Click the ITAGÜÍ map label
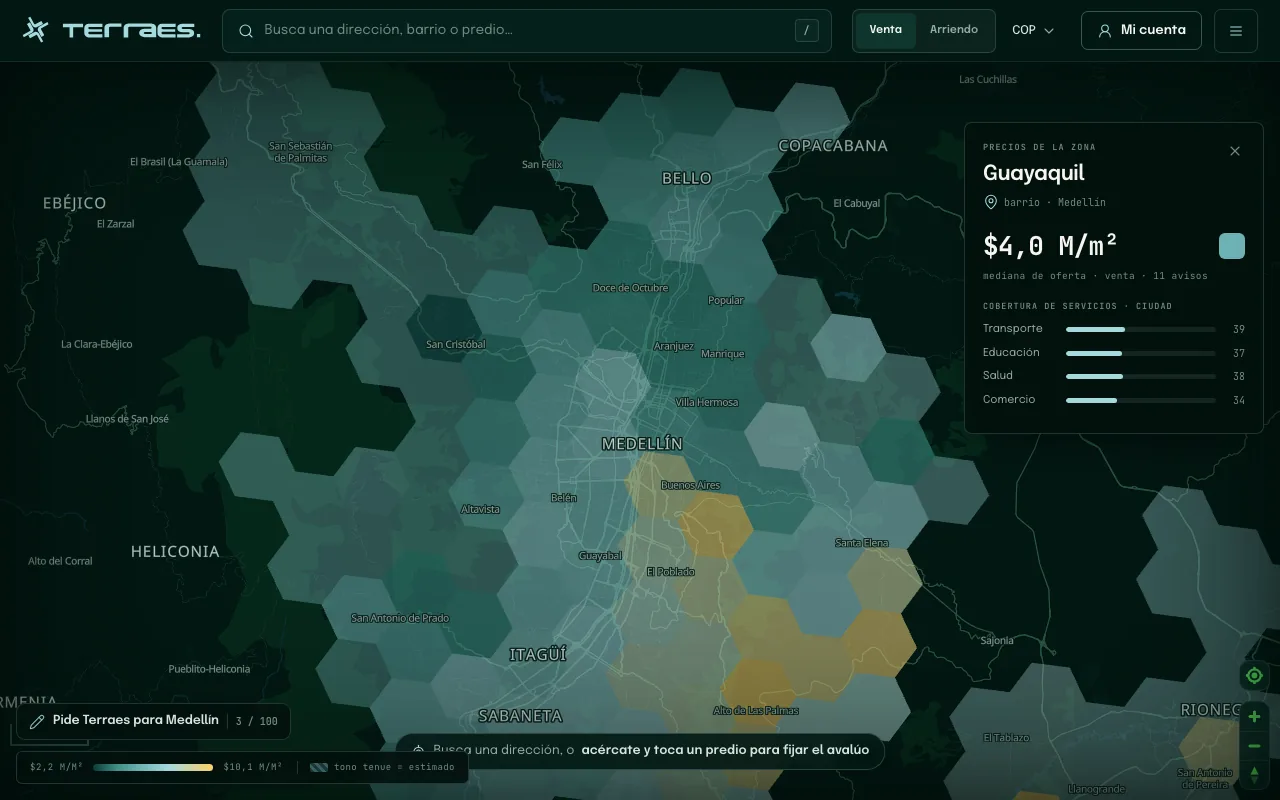Screen dimensions: 1280x800 pos(538,654)
